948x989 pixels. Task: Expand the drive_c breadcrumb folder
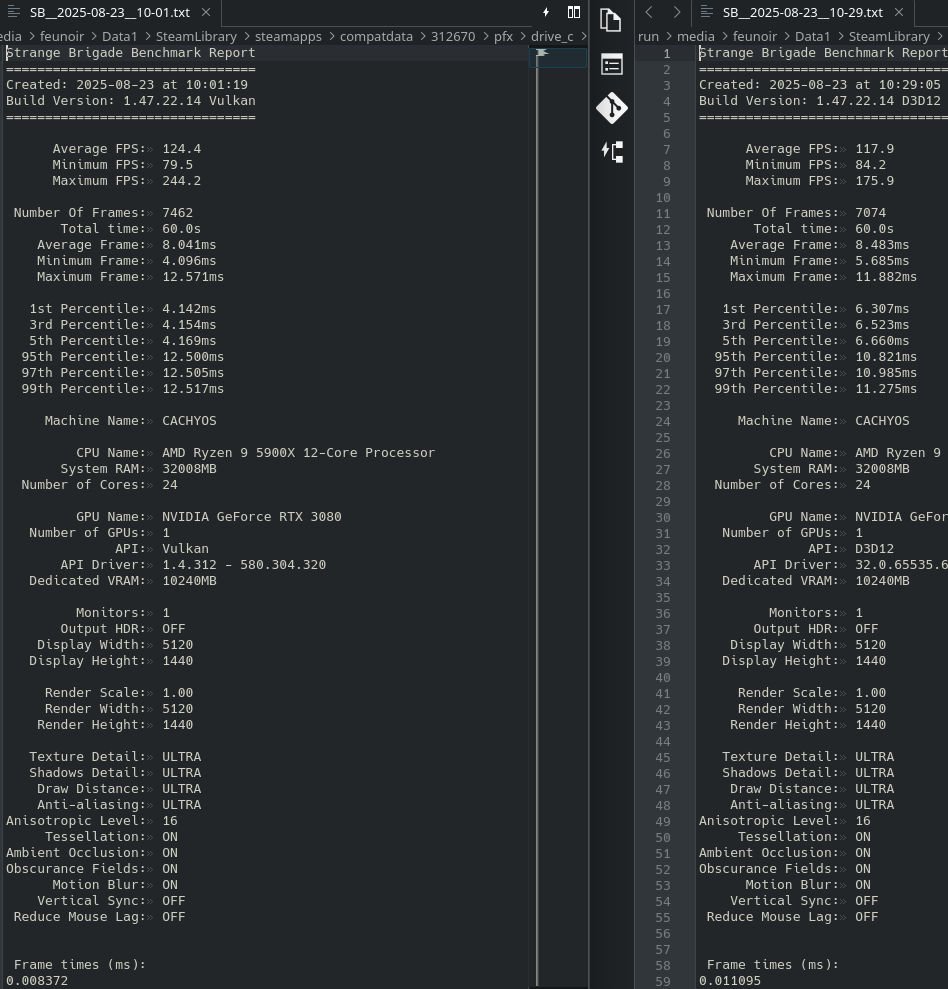[553, 36]
